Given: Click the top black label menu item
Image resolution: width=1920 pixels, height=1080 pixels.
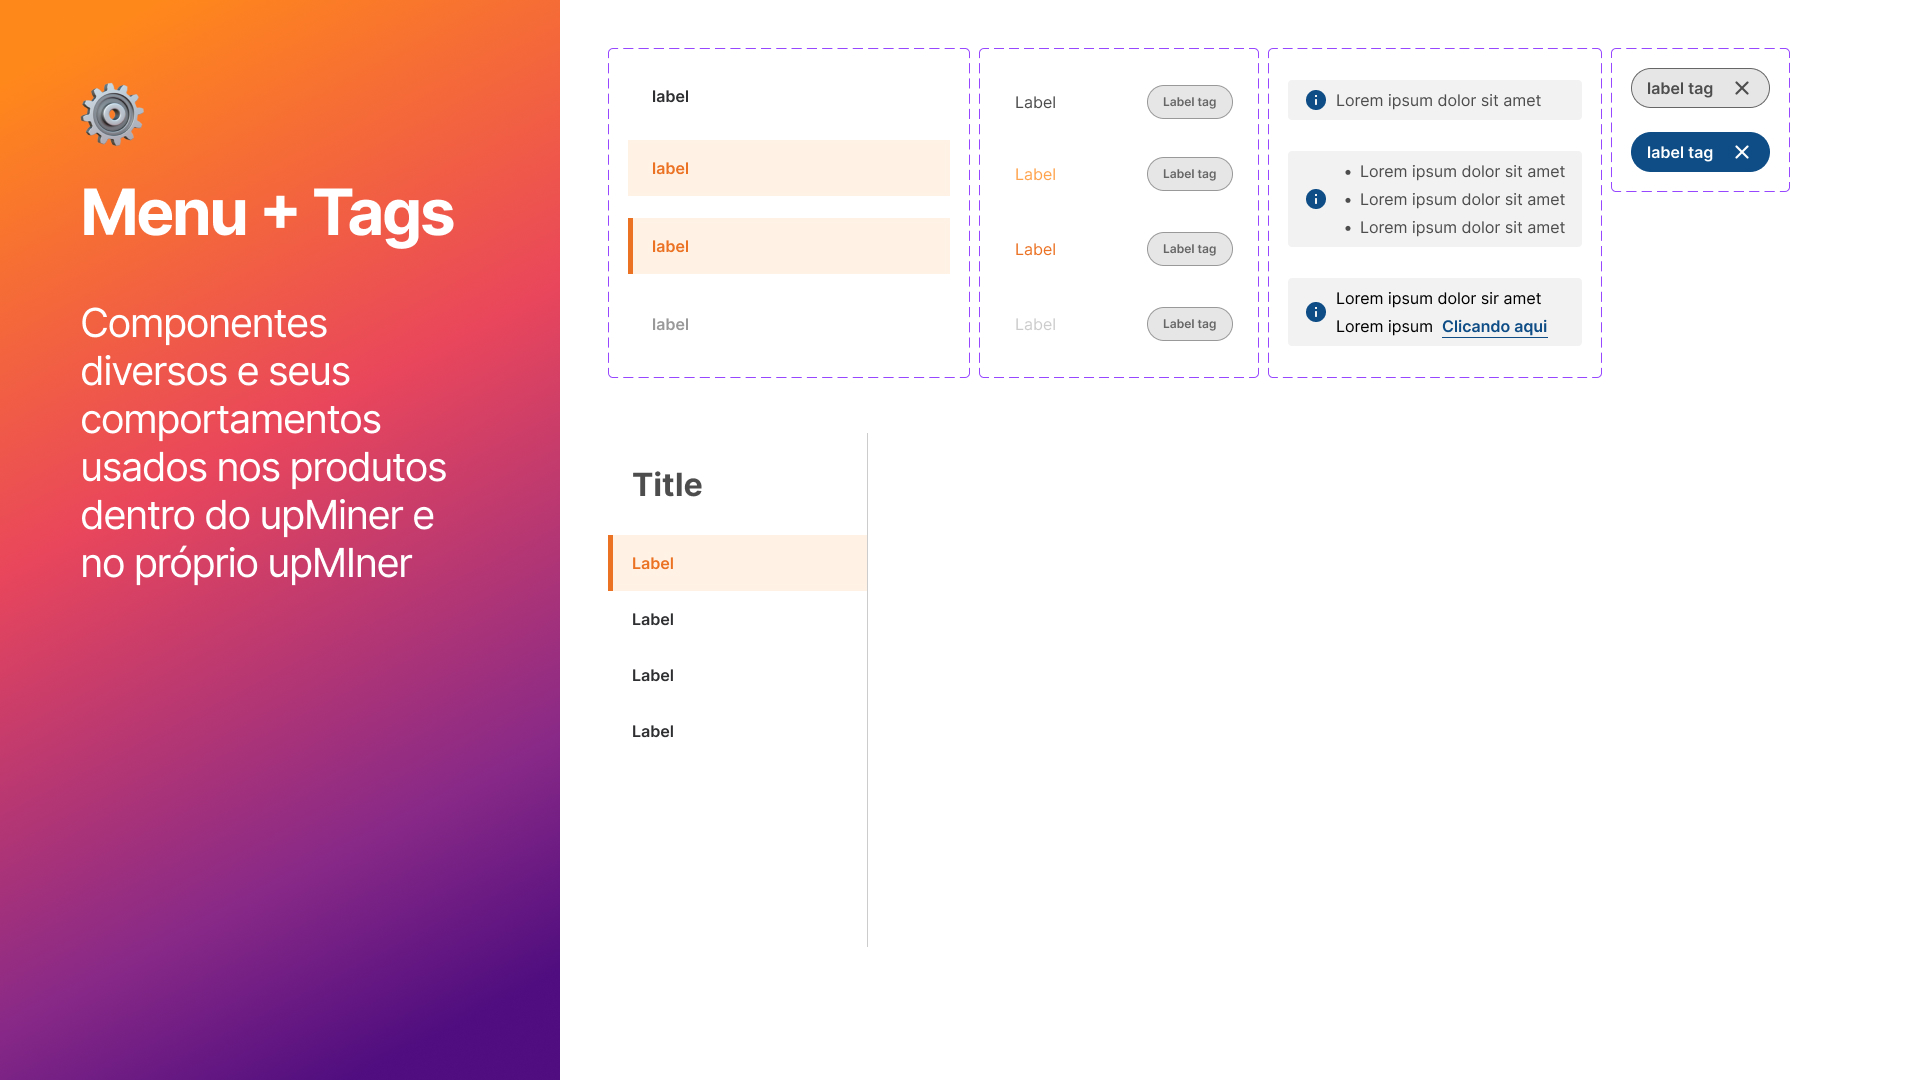Looking at the screenshot, I should [670, 96].
